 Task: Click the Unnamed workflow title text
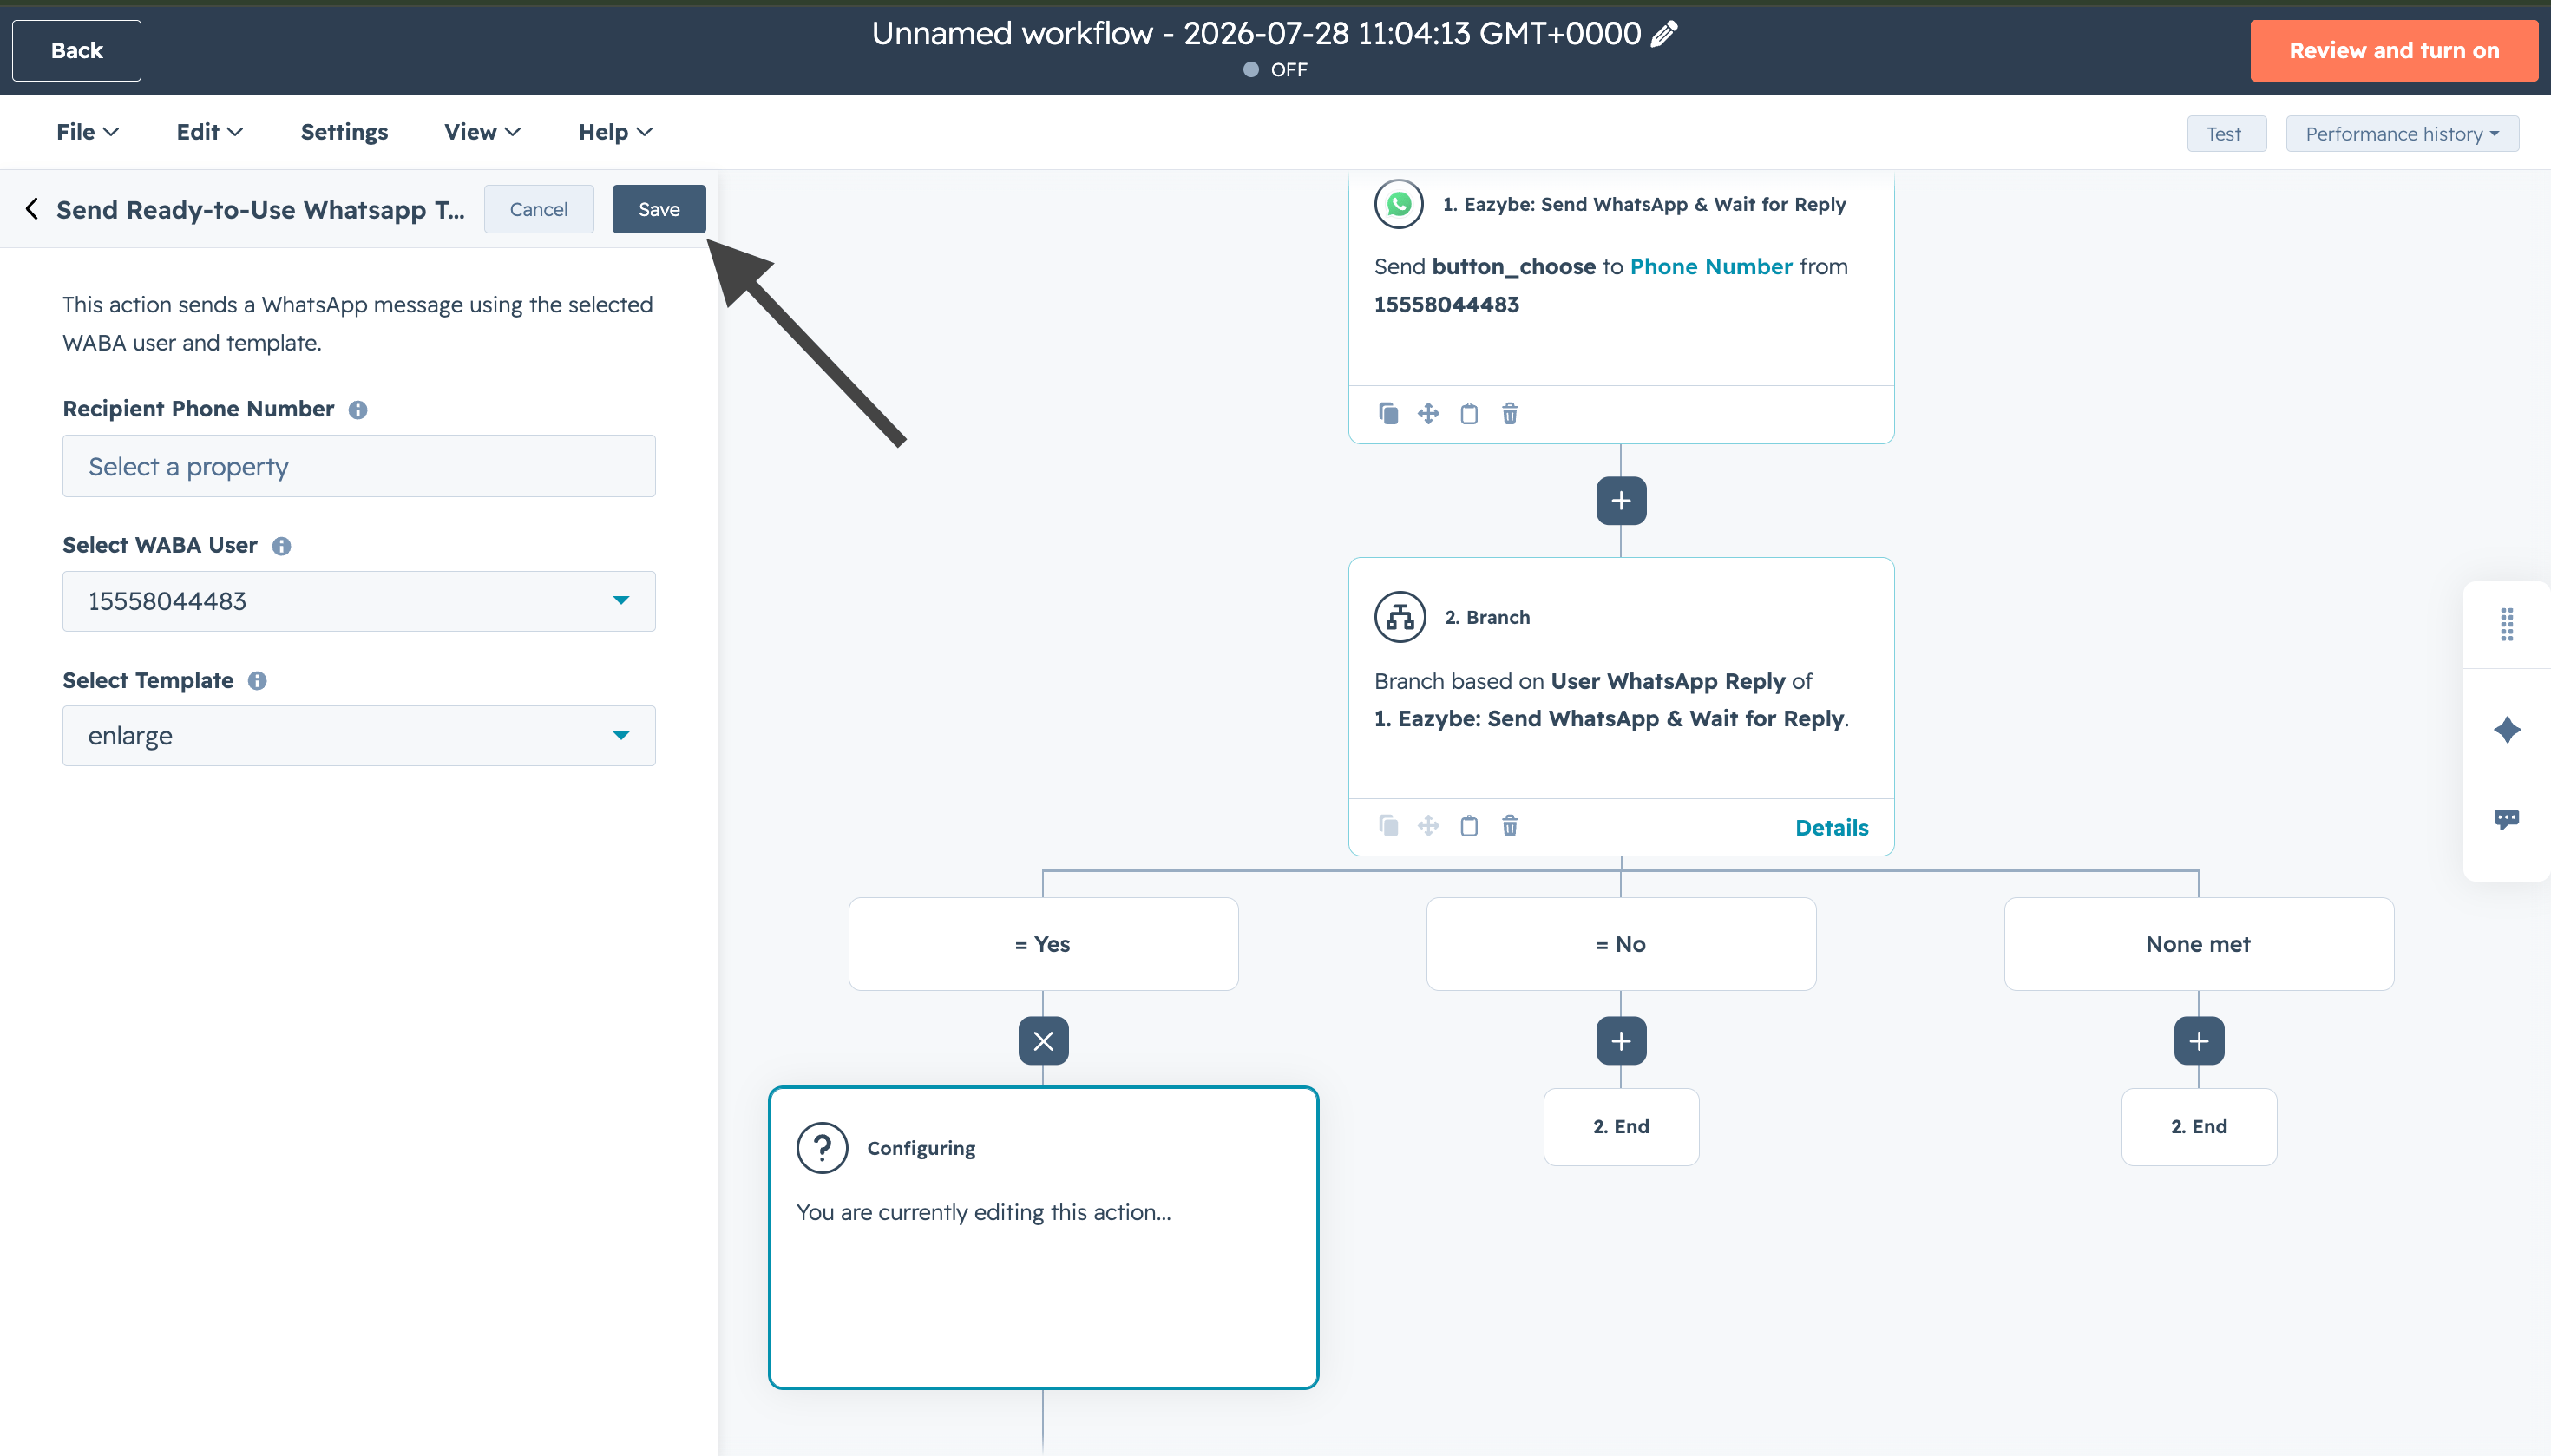coord(1256,34)
